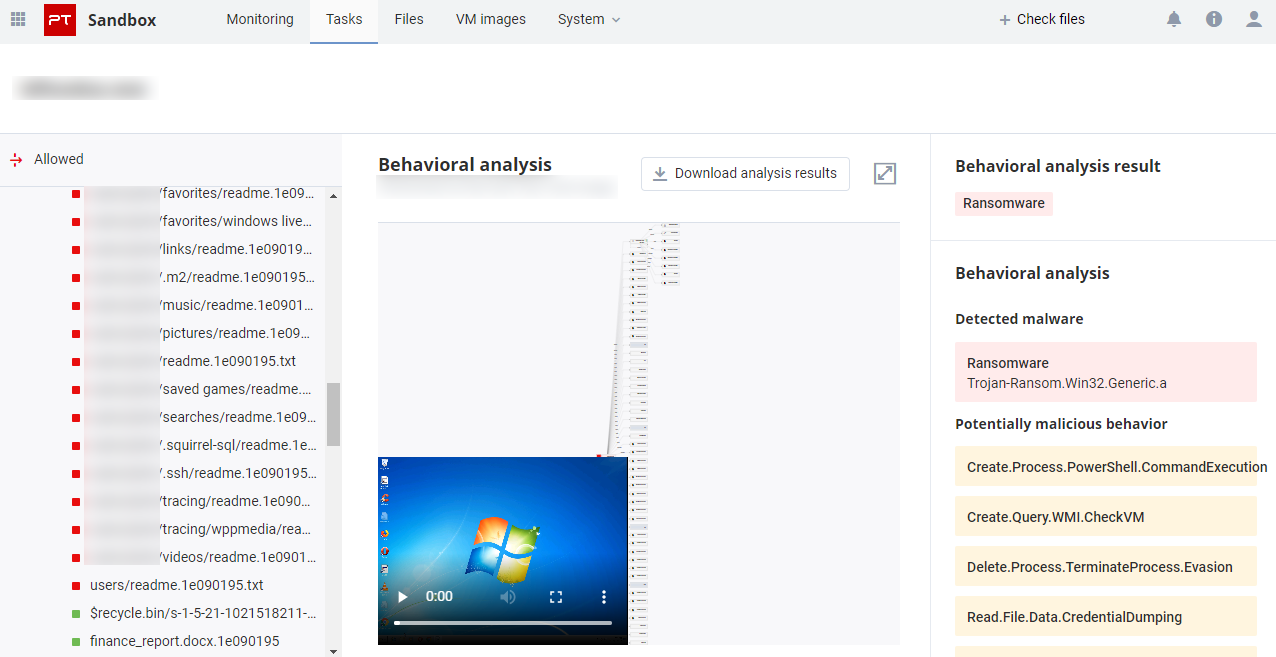This screenshot has width=1276, height=657.
Task: Click the Check files button
Action: (x=1041, y=20)
